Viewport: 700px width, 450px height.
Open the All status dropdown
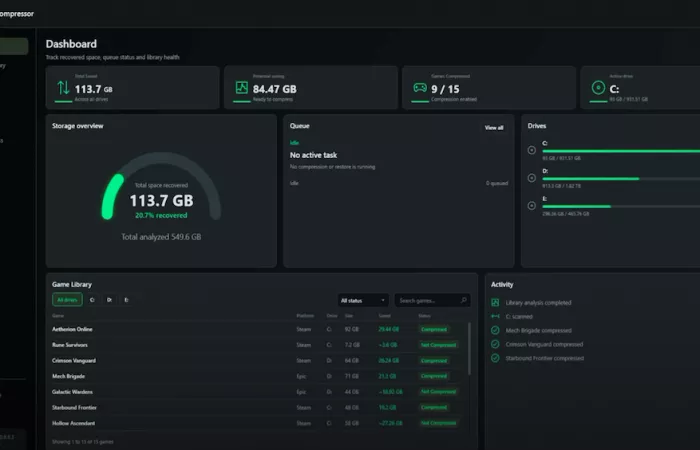point(363,300)
